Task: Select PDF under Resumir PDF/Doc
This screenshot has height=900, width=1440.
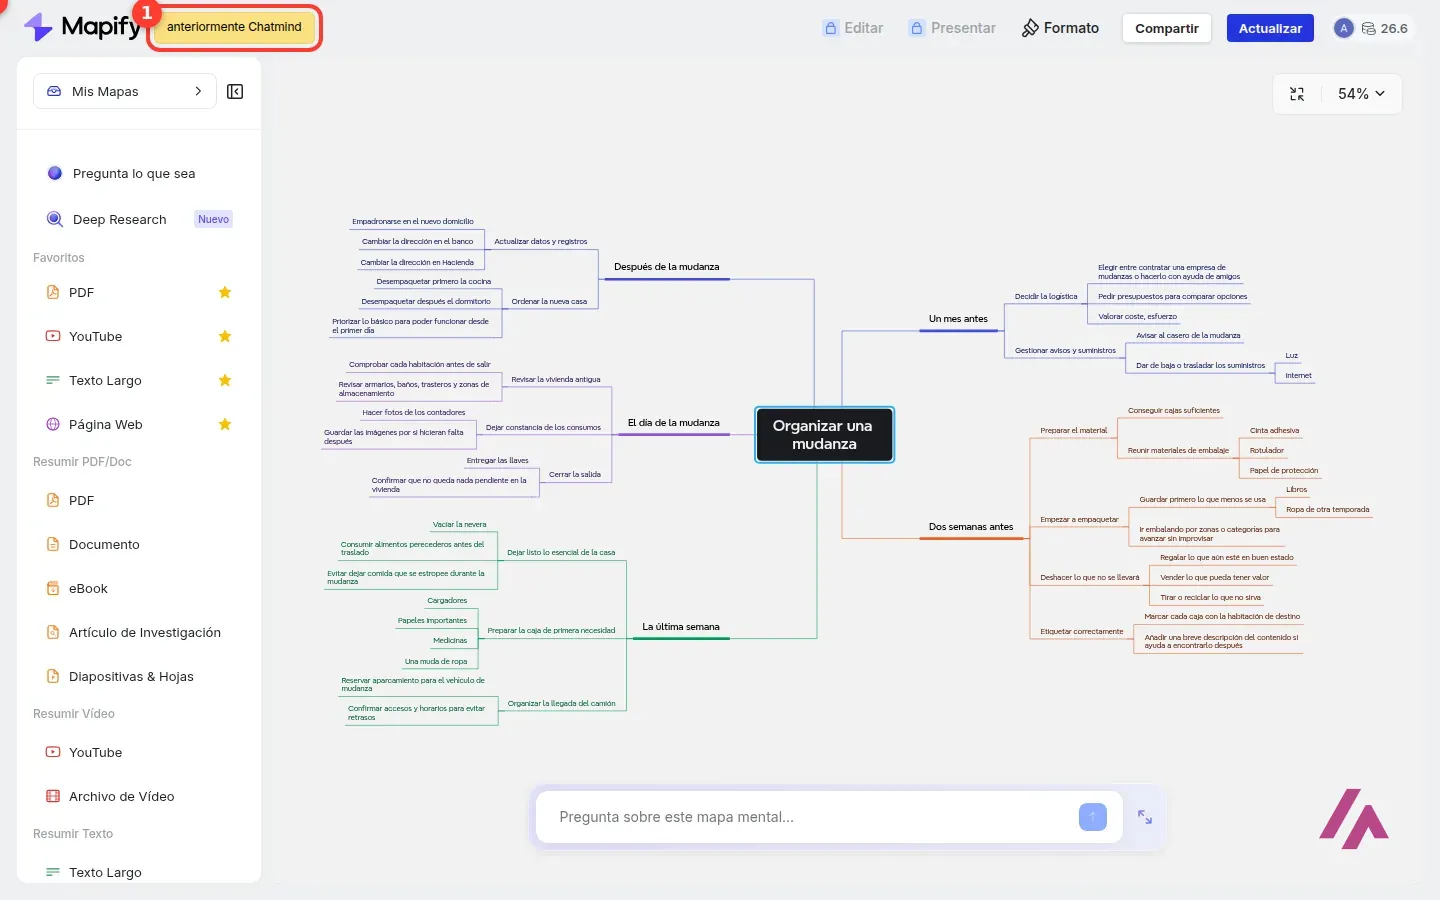Action: pos(81,500)
